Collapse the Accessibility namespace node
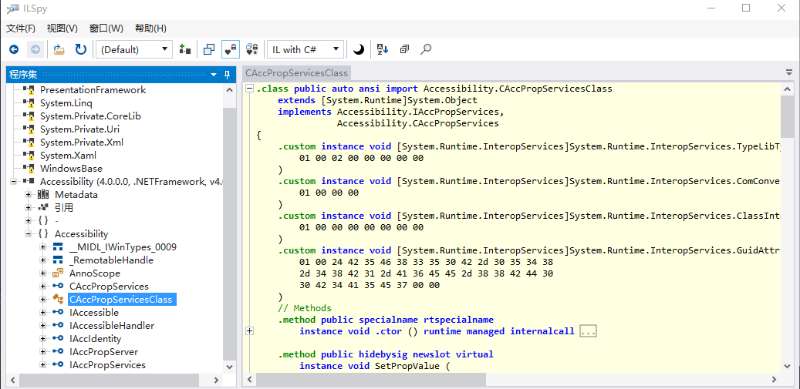Image resolution: width=800 pixels, height=389 pixels. coord(29,234)
